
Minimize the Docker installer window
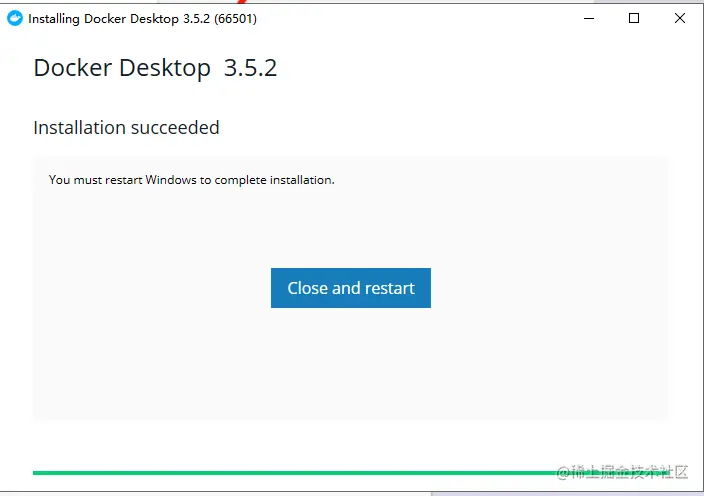589,18
